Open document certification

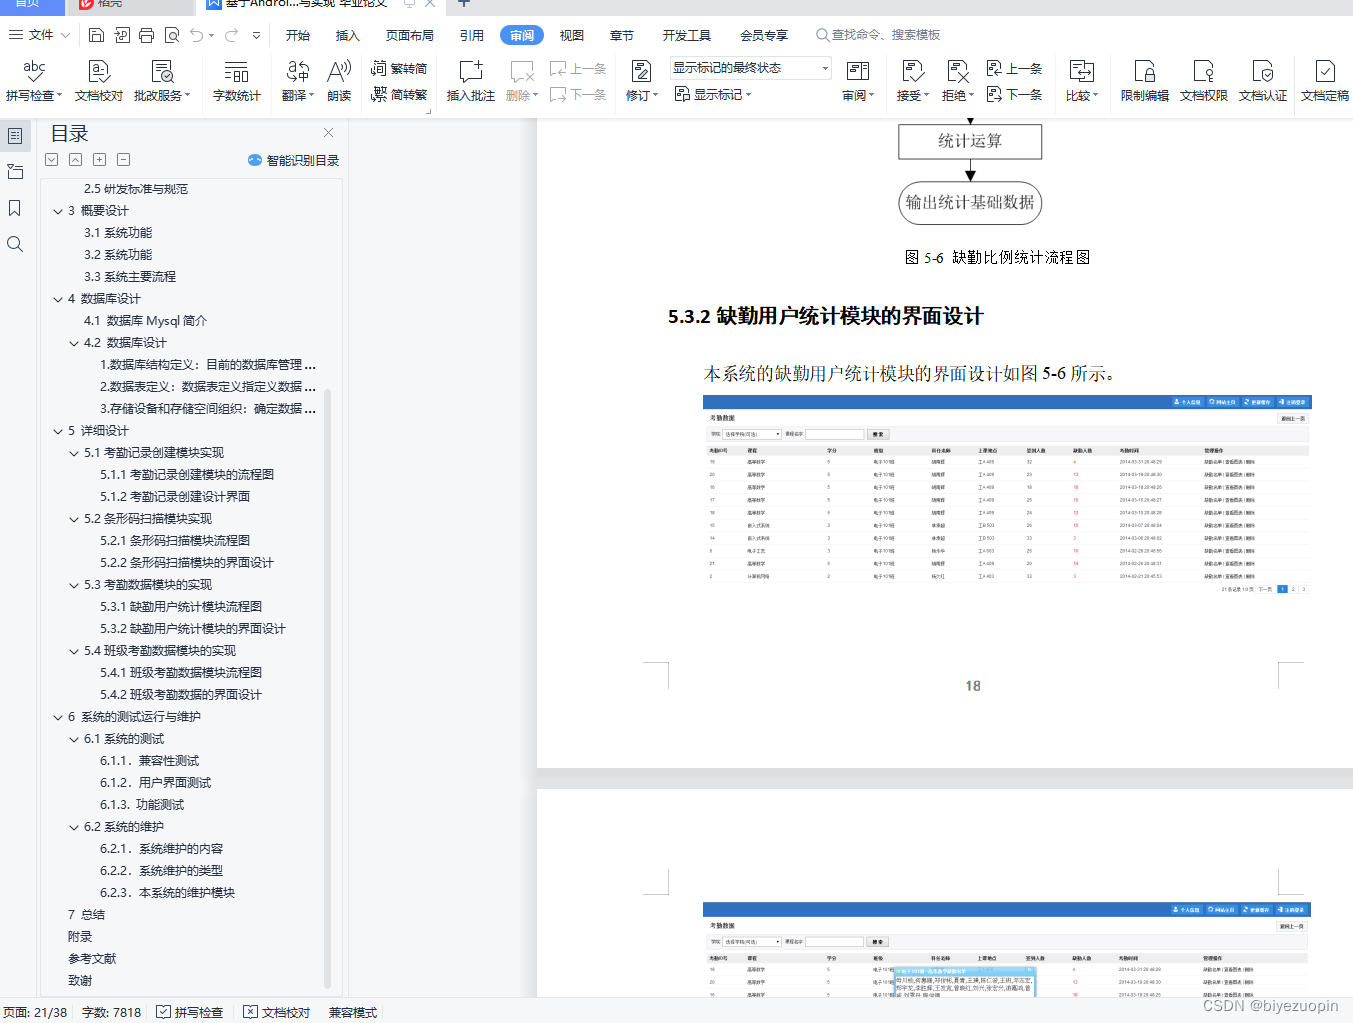1262,81
